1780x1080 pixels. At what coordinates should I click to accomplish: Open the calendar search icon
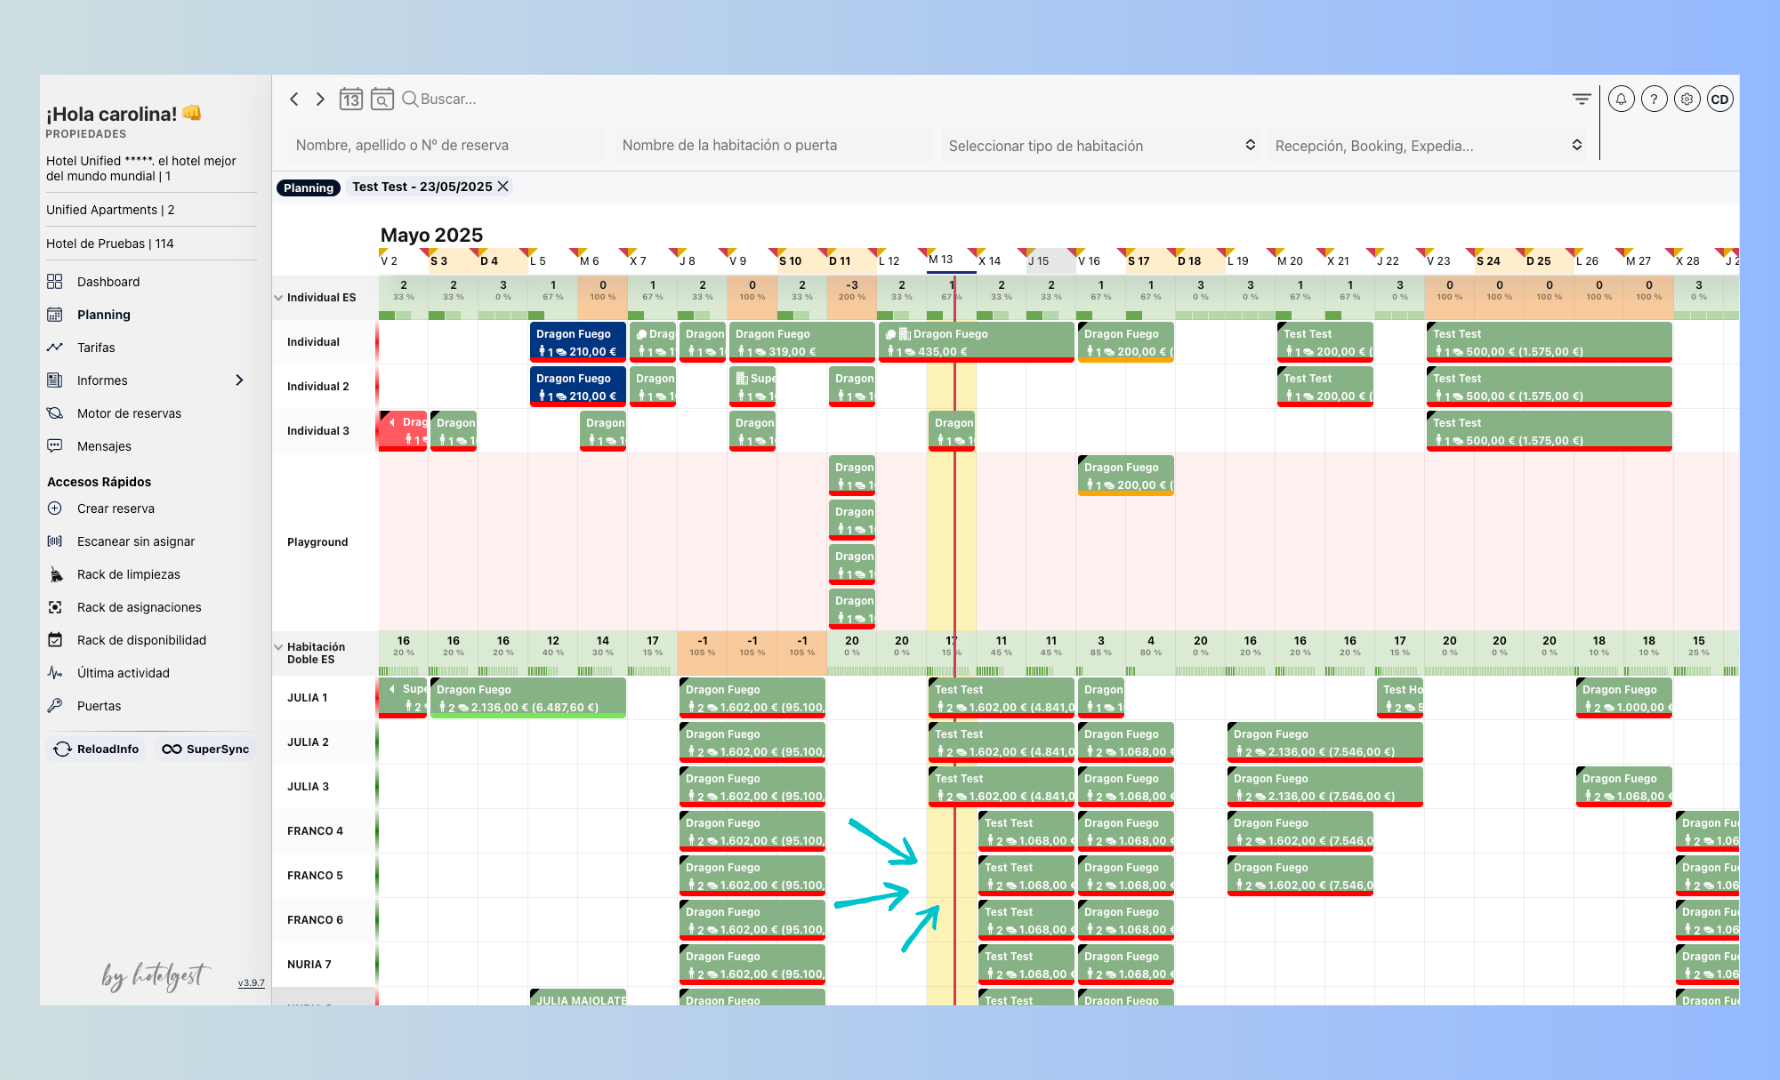382,99
